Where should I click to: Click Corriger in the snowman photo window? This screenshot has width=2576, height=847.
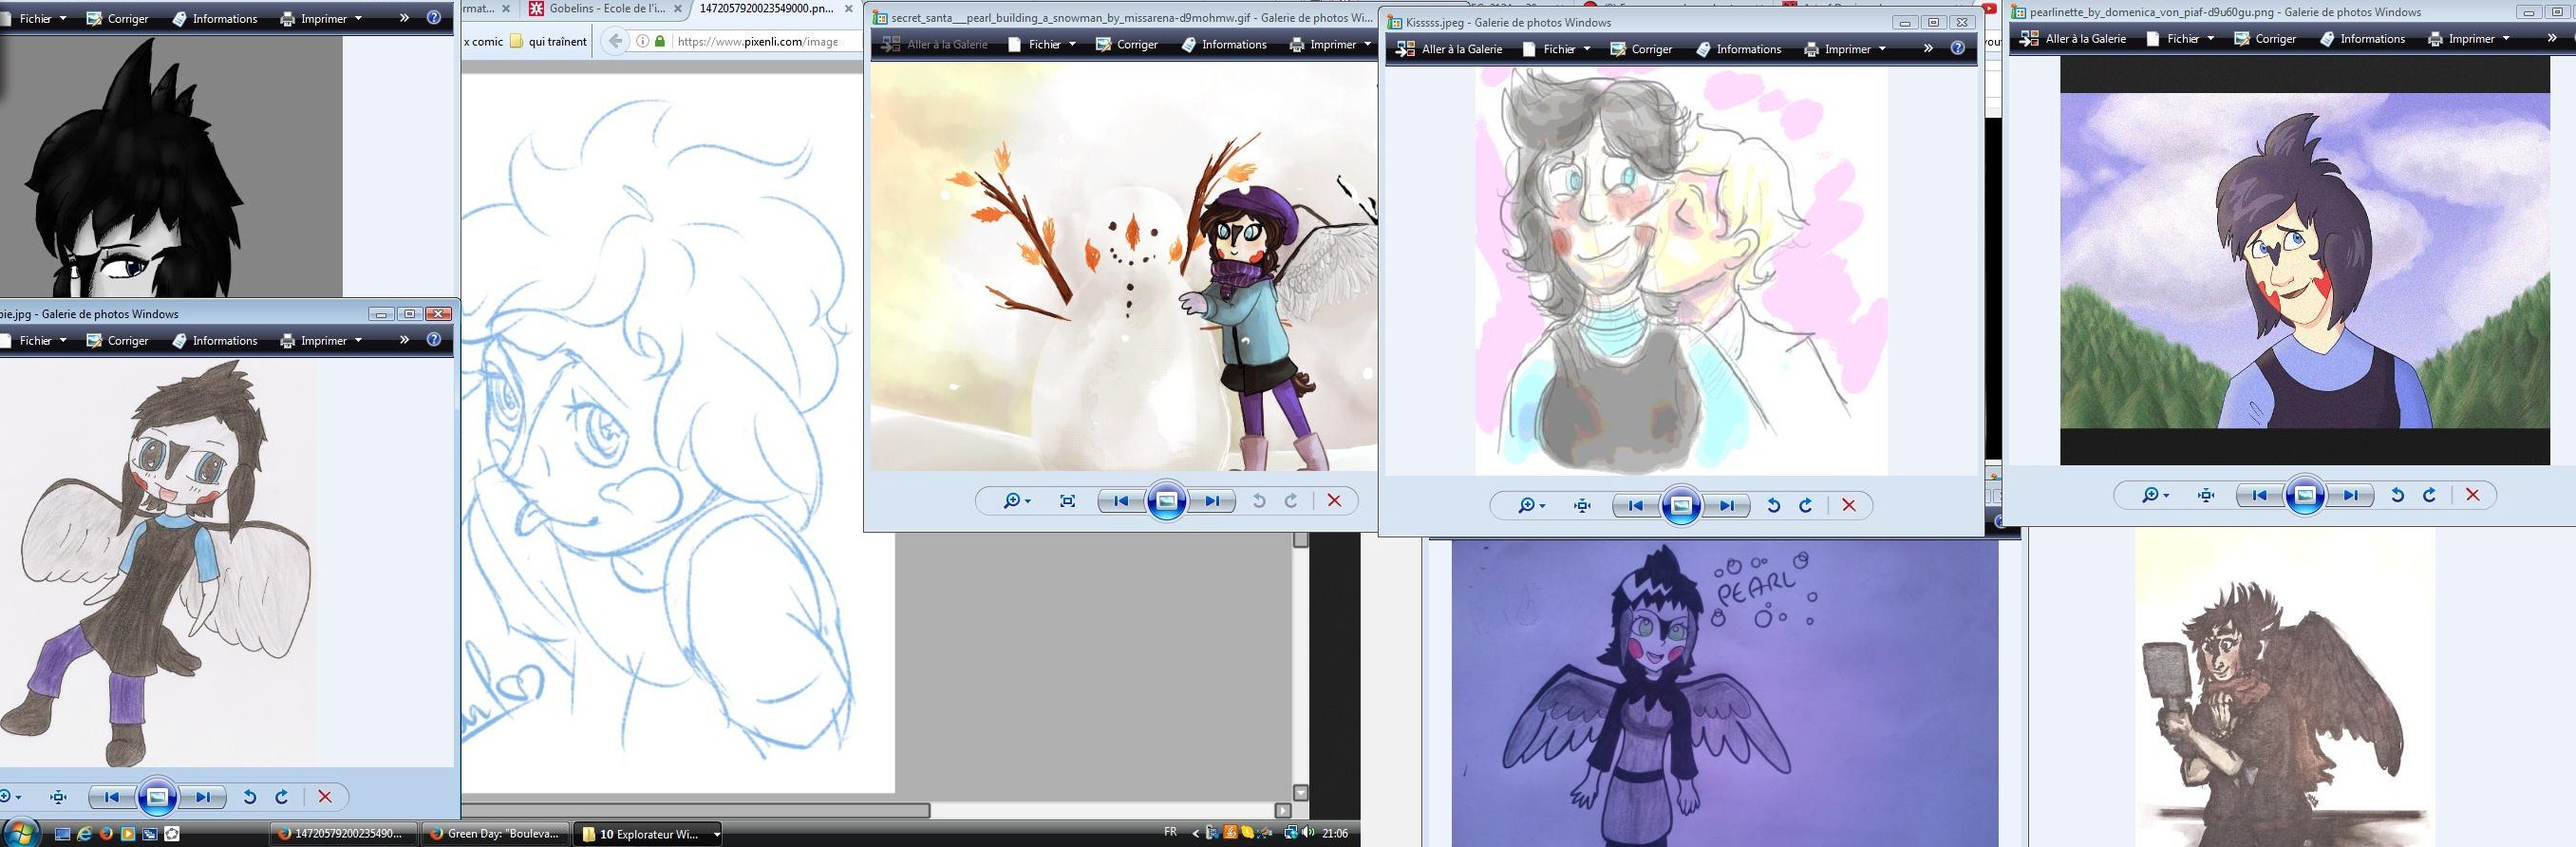tap(1126, 44)
